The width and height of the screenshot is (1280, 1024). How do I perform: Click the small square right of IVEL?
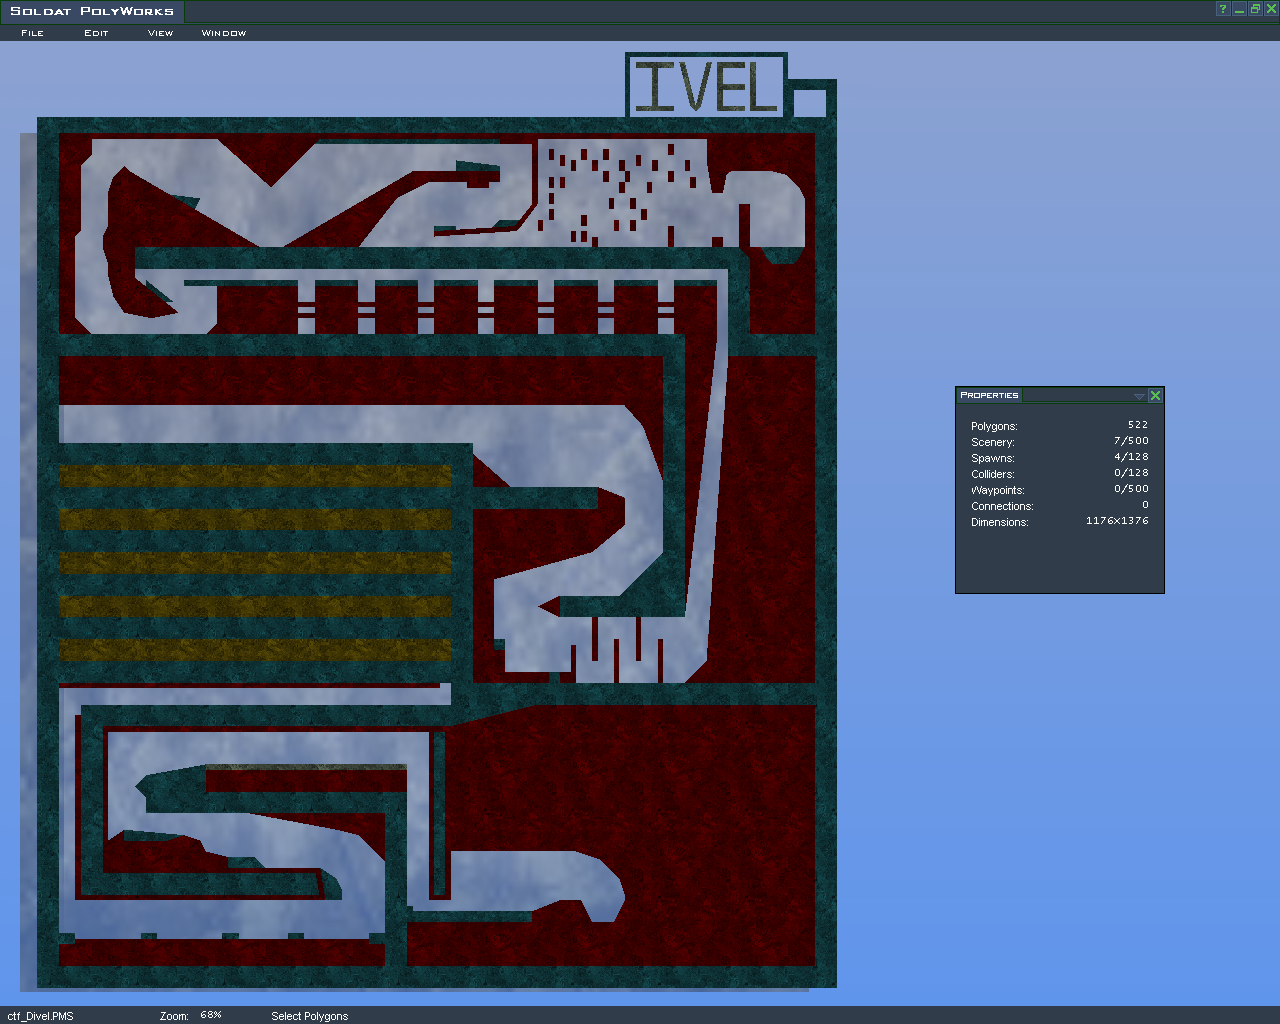point(809,103)
